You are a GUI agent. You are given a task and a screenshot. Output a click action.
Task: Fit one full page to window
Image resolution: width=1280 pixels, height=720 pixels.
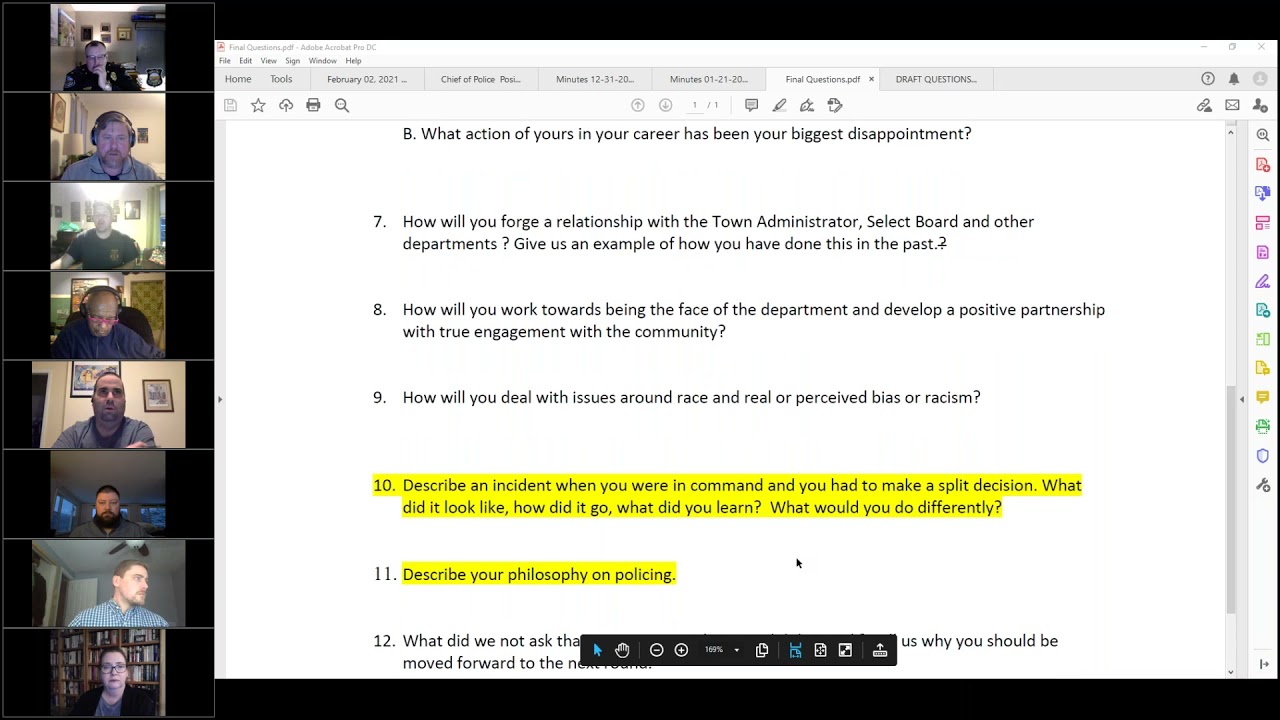820,650
